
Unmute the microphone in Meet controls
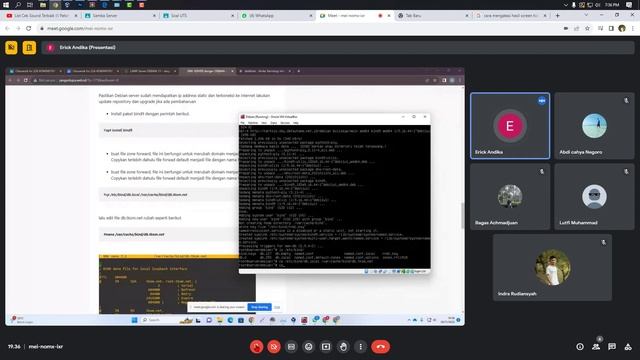[256, 347]
